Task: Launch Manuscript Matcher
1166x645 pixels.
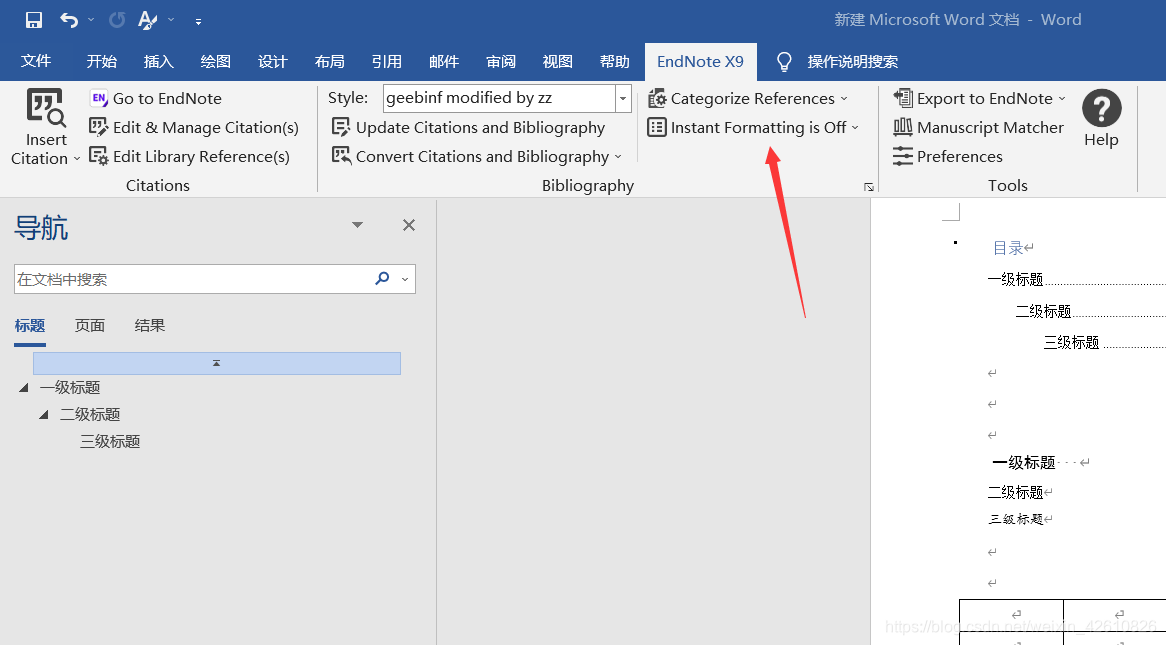Action: point(979,127)
